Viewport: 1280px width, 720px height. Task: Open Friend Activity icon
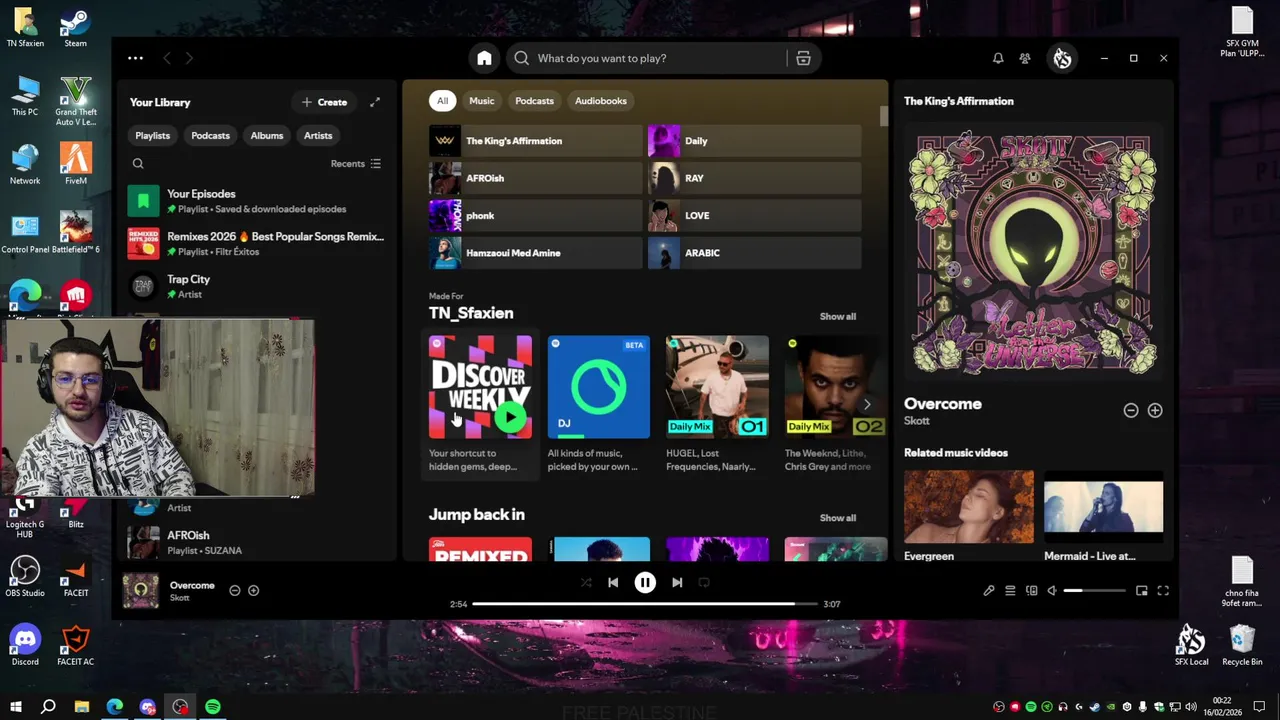(x=1025, y=58)
